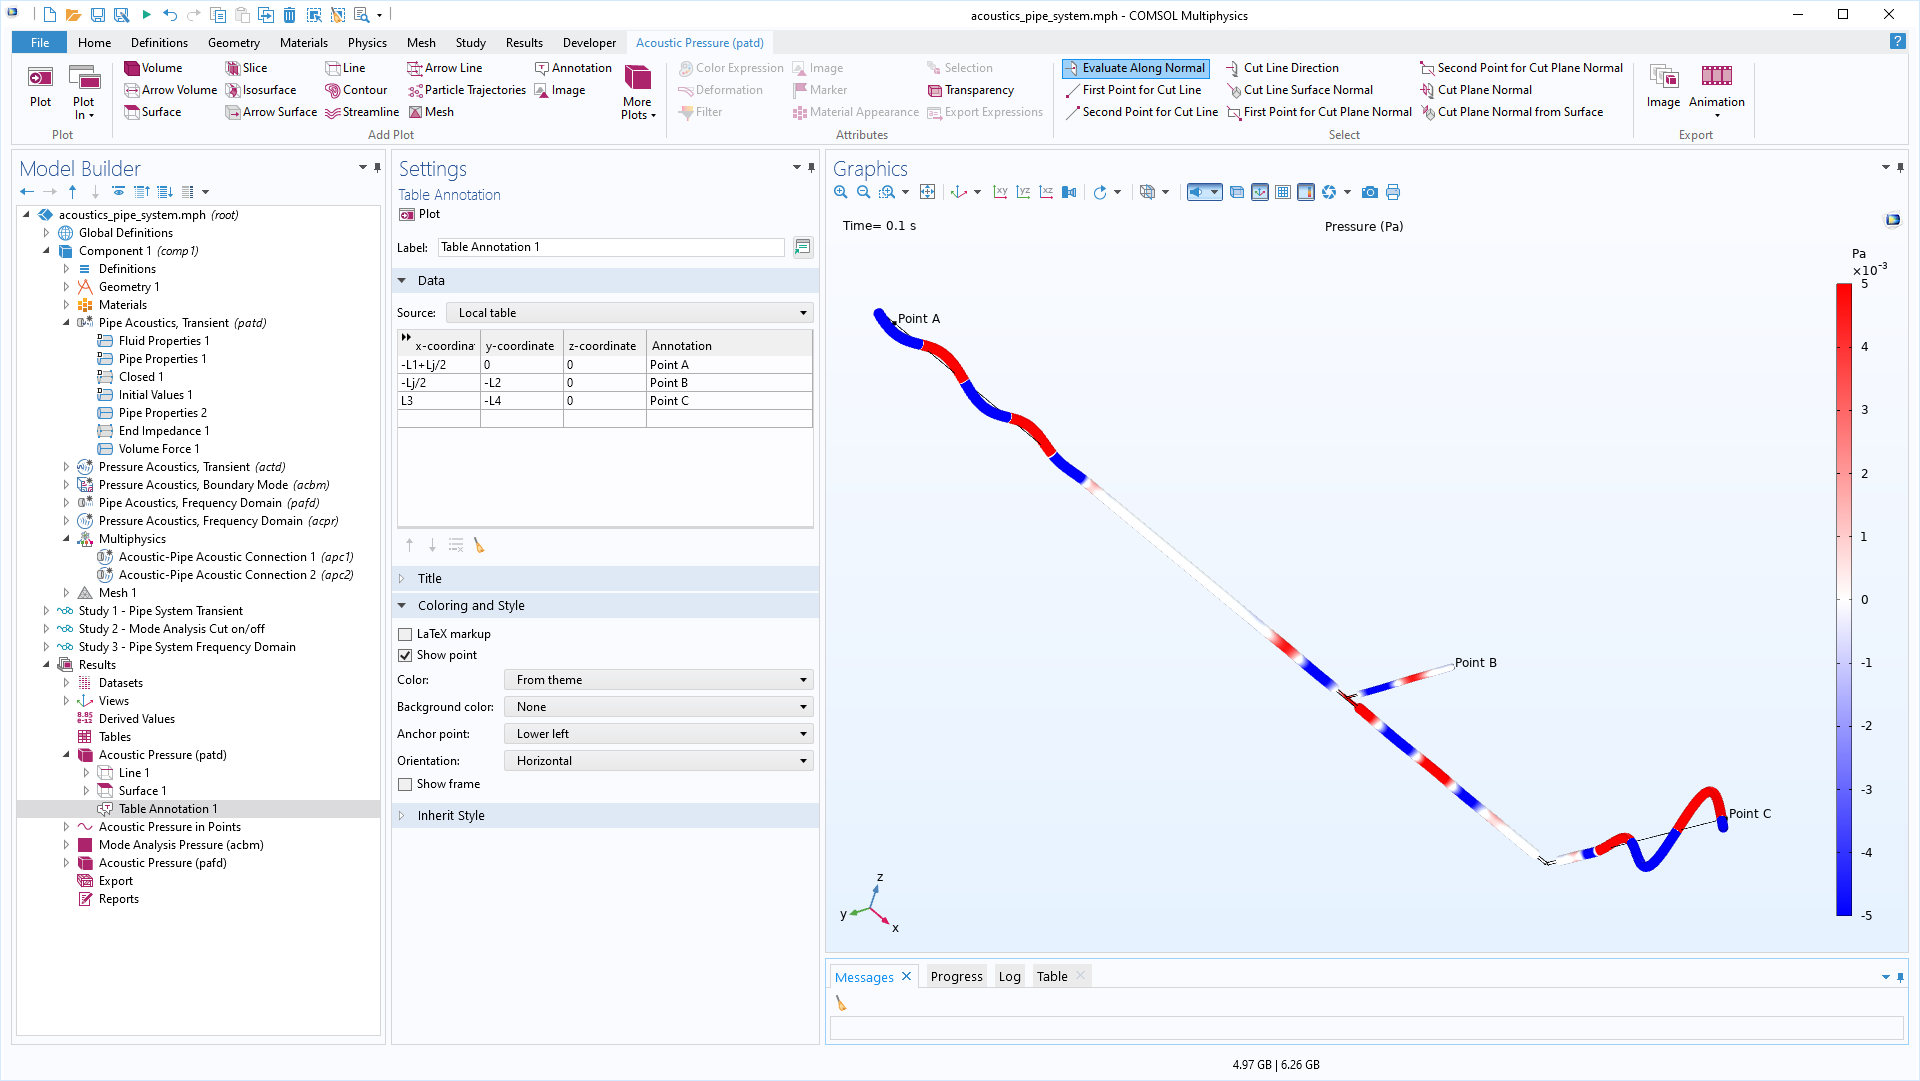Viewport: 1920px width, 1081px height.
Task: Open the Animation export button
Action: point(1716,85)
